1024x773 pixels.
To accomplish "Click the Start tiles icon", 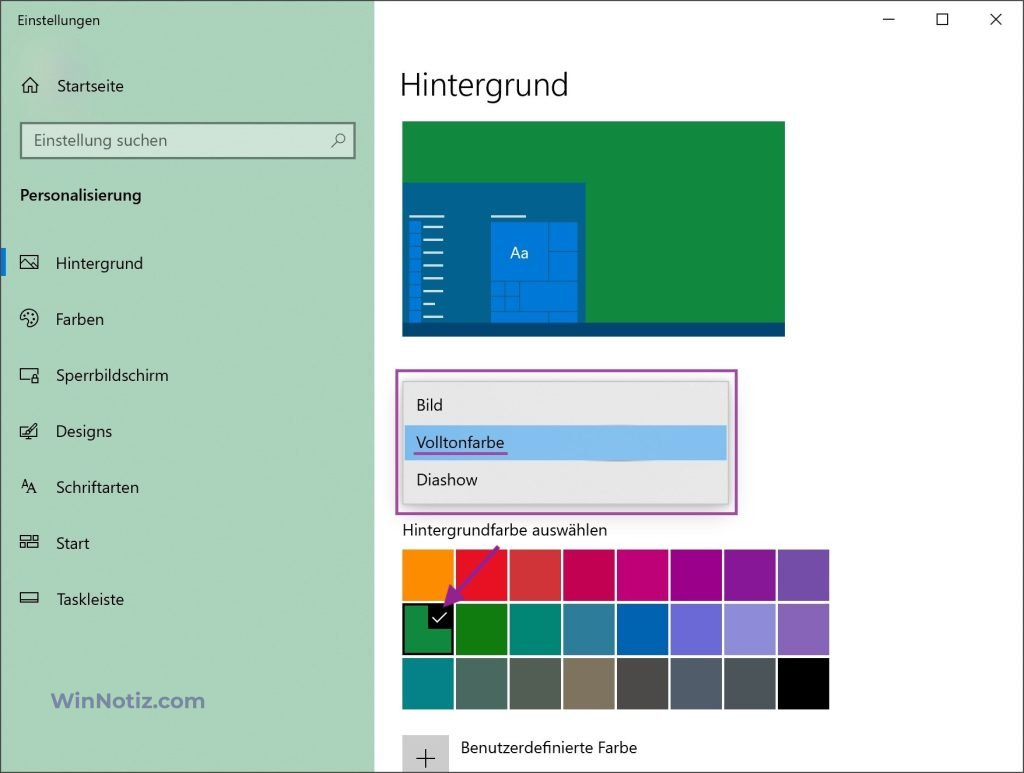I will pos(31,543).
